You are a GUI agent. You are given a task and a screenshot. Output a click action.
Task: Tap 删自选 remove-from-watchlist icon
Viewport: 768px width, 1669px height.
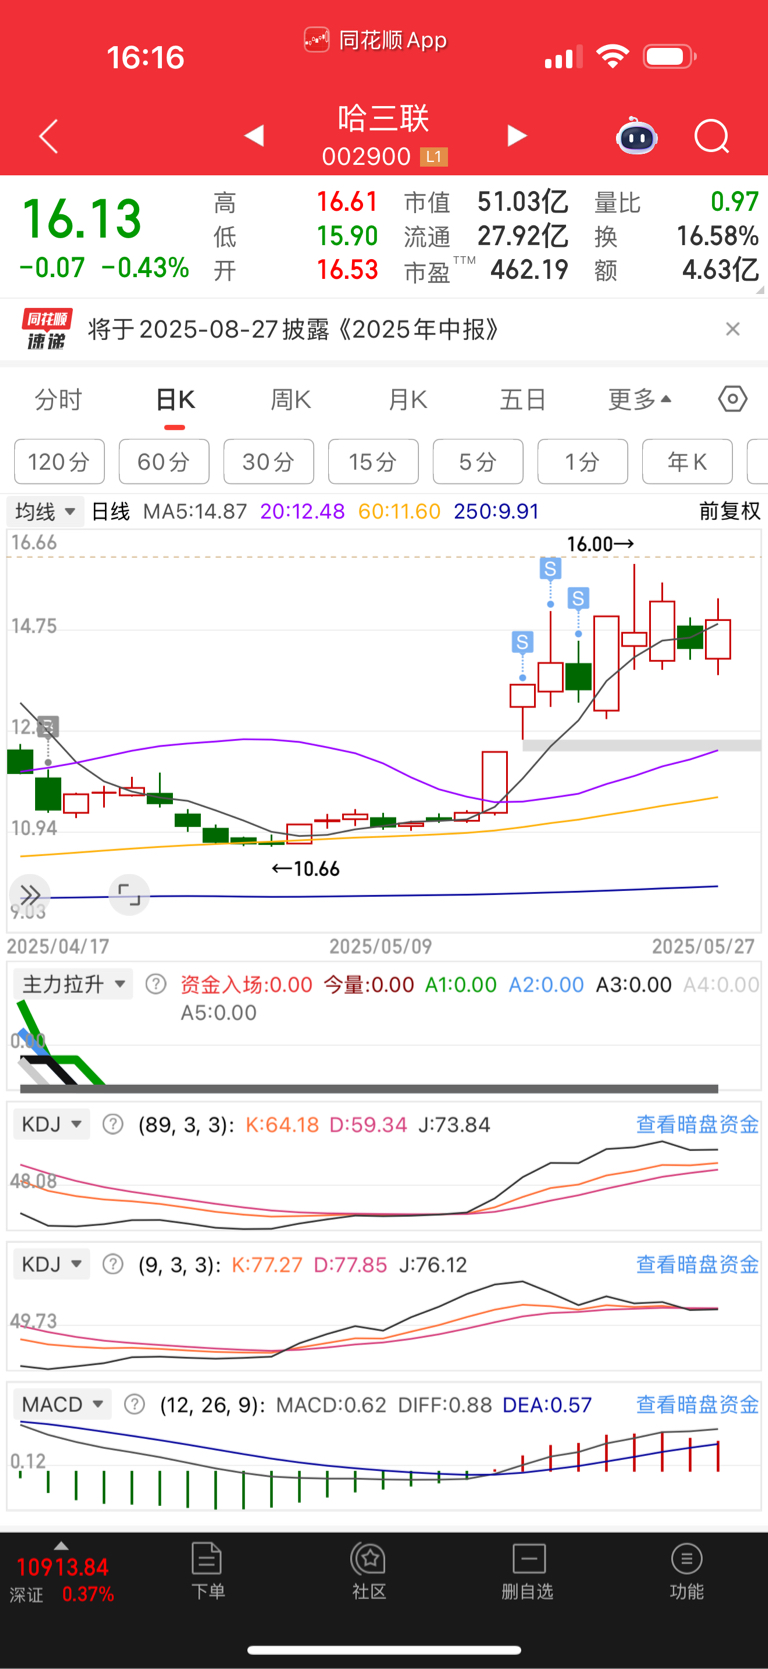point(528,1571)
